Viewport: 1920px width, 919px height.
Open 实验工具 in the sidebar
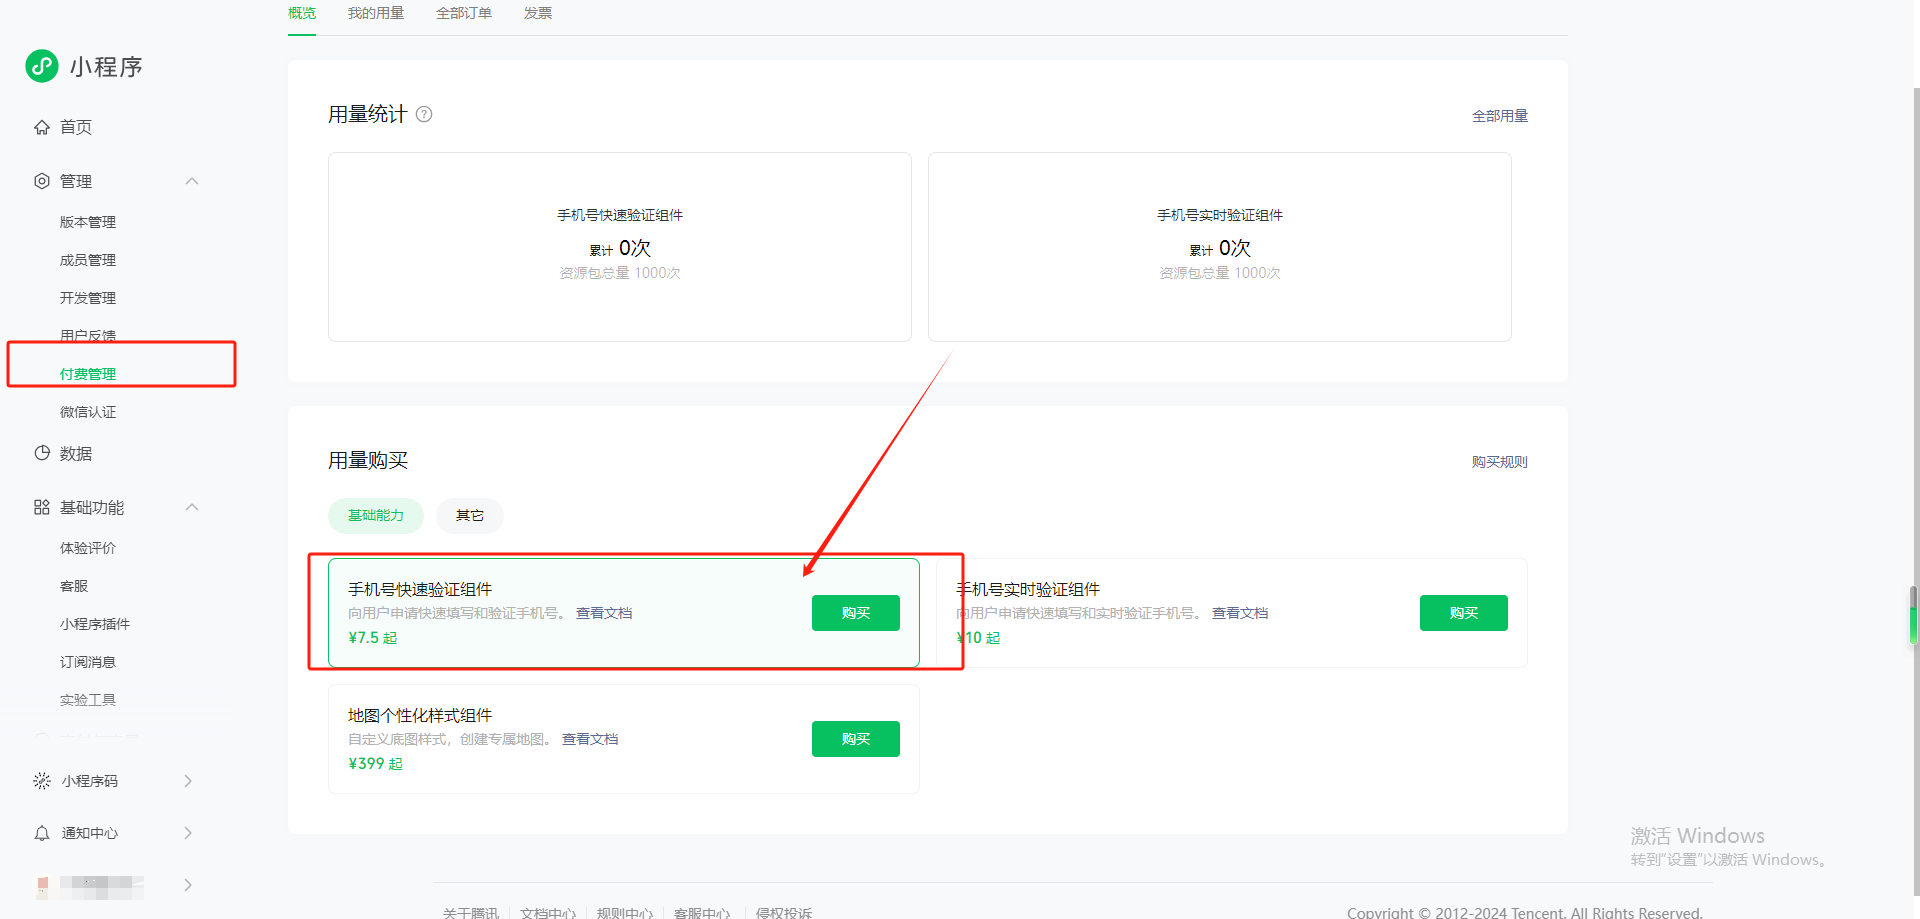(88, 700)
